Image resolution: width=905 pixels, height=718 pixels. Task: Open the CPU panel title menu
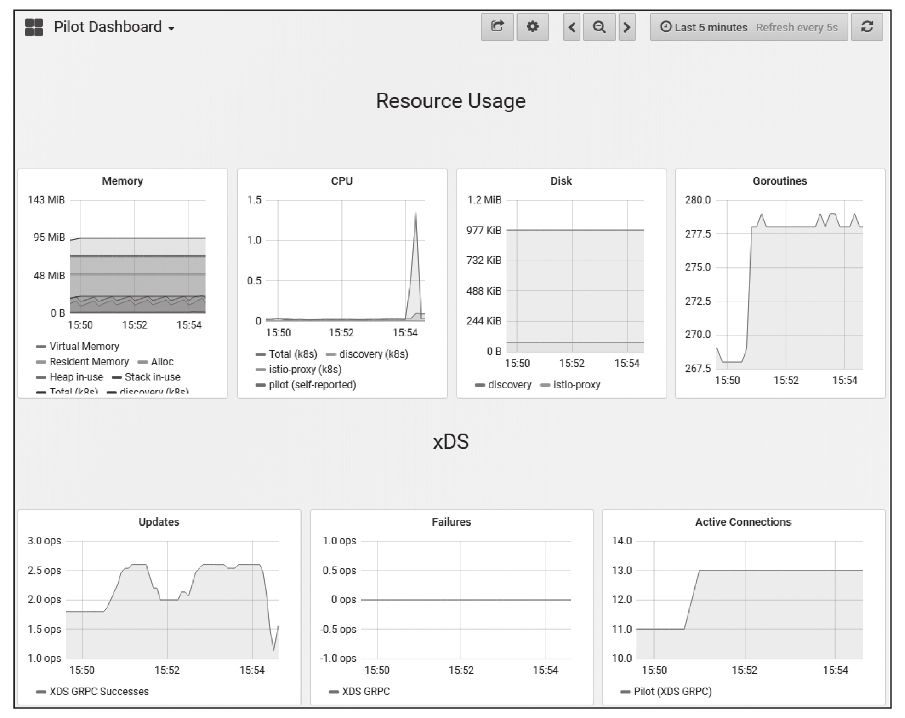tap(342, 181)
